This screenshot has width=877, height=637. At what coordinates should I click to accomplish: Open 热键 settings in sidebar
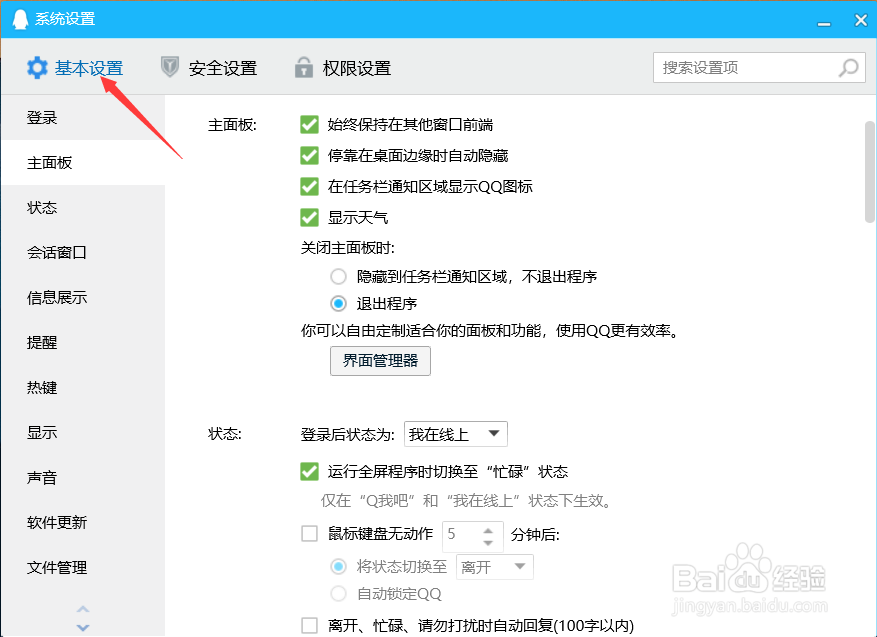pos(83,388)
